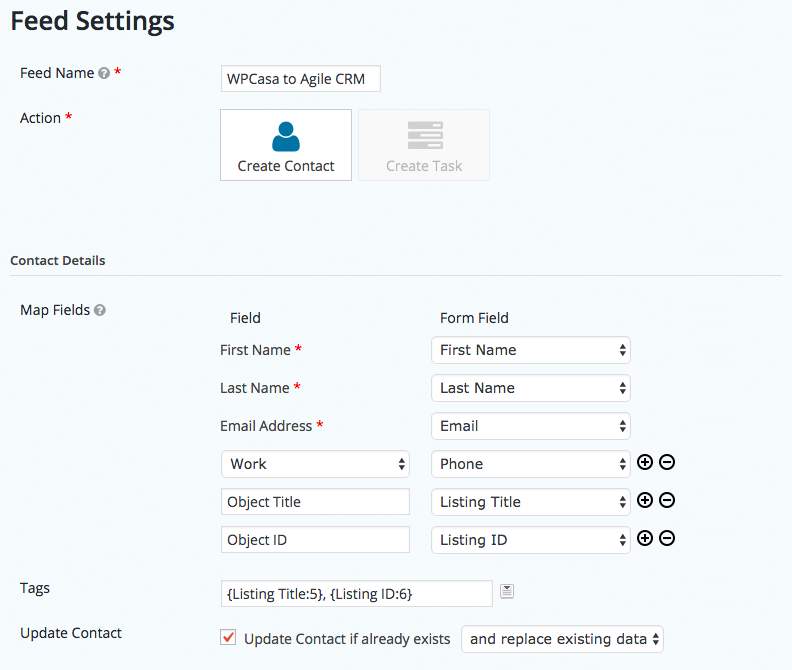Open the First Name form field dropdown
Image resolution: width=792 pixels, height=670 pixels.
click(x=531, y=350)
